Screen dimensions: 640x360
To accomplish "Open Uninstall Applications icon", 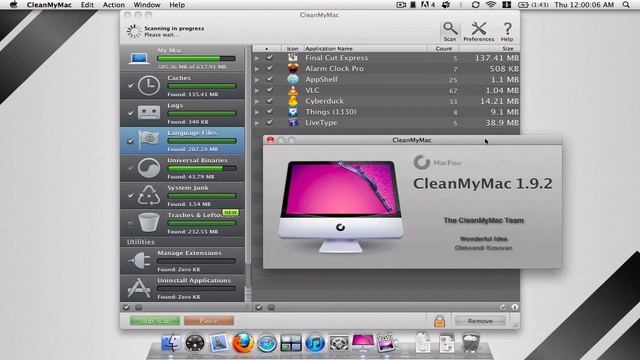I will [x=139, y=288].
